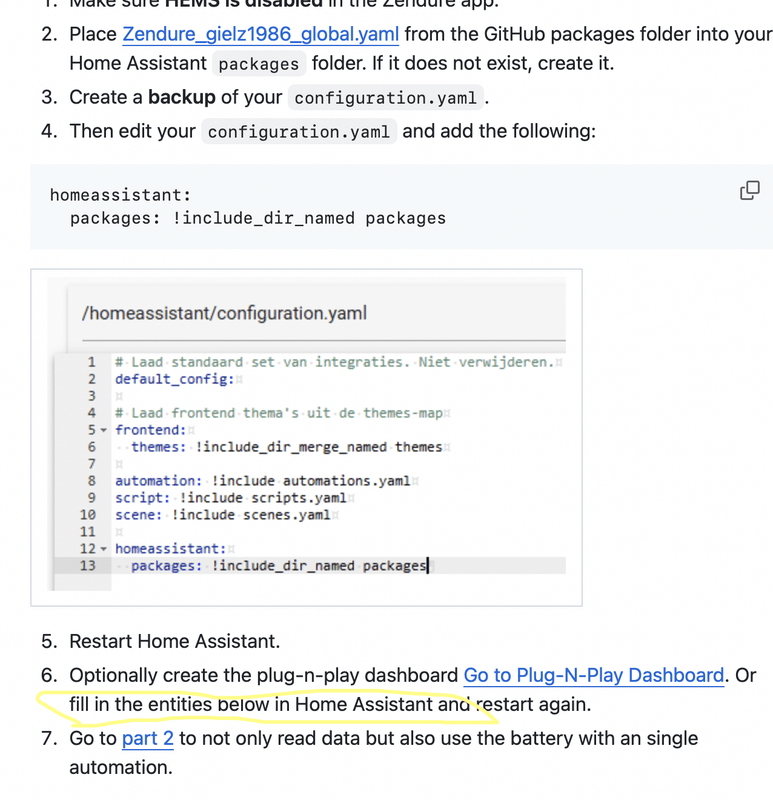The image size is (773, 800).
Task: Open configuration.yaml screenshot image
Action: pyautogui.click(x=306, y=437)
